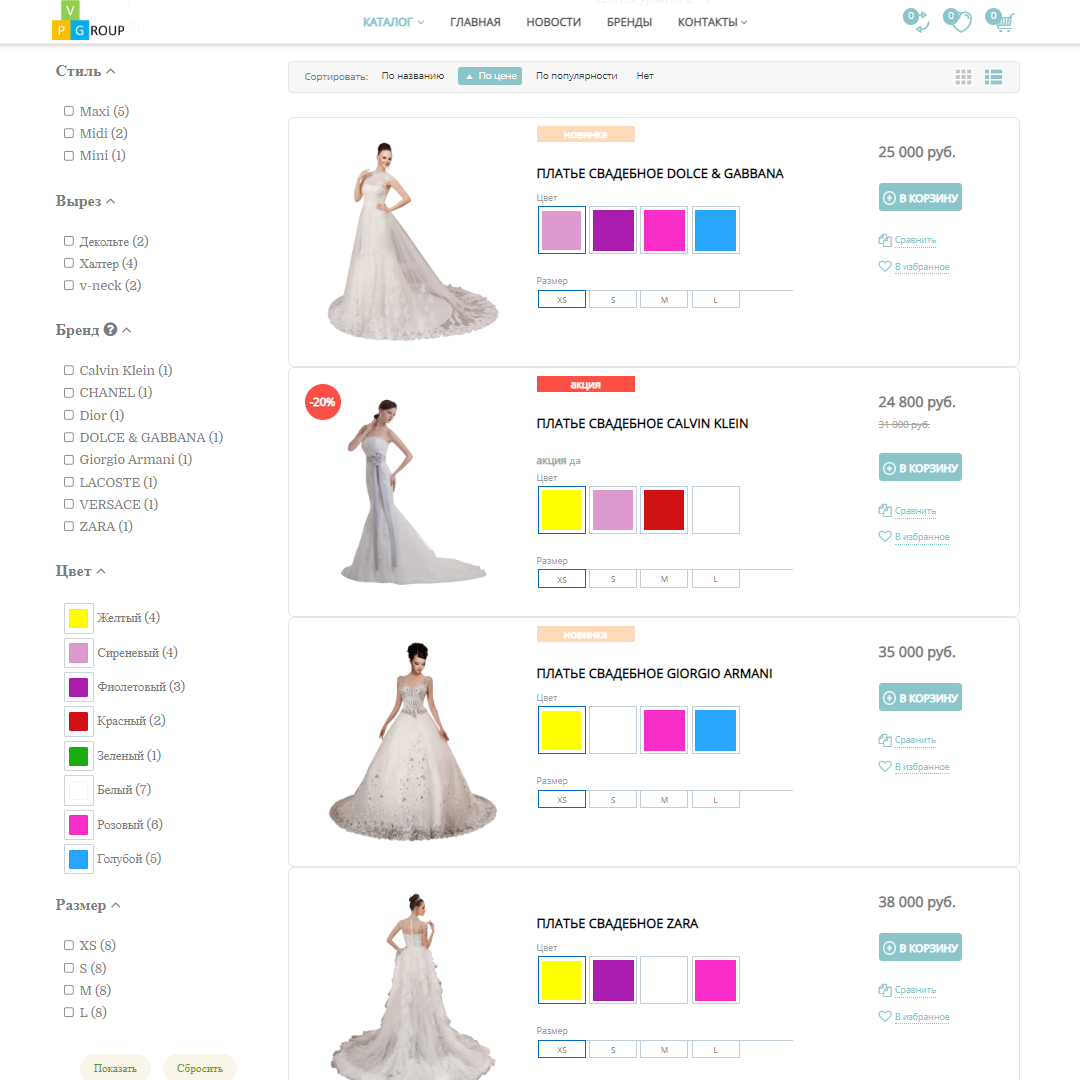Click the help icon next to Бренд
1080x1080 pixels.
(x=111, y=329)
